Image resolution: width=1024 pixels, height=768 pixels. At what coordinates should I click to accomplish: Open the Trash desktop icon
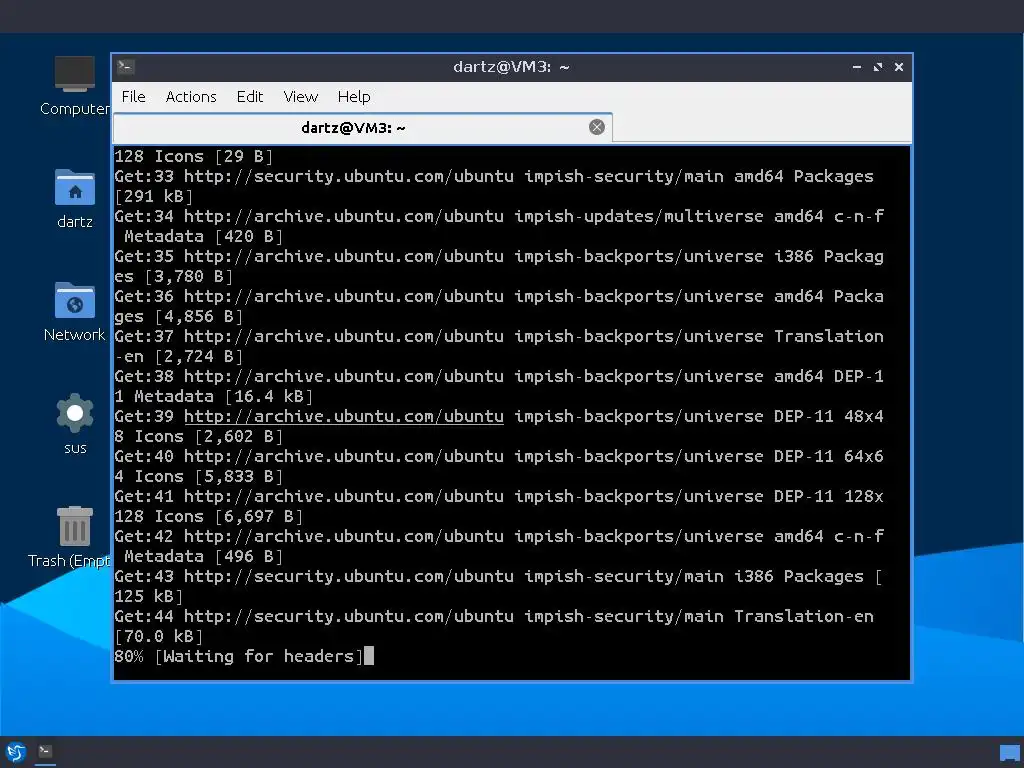[x=69, y=537]
